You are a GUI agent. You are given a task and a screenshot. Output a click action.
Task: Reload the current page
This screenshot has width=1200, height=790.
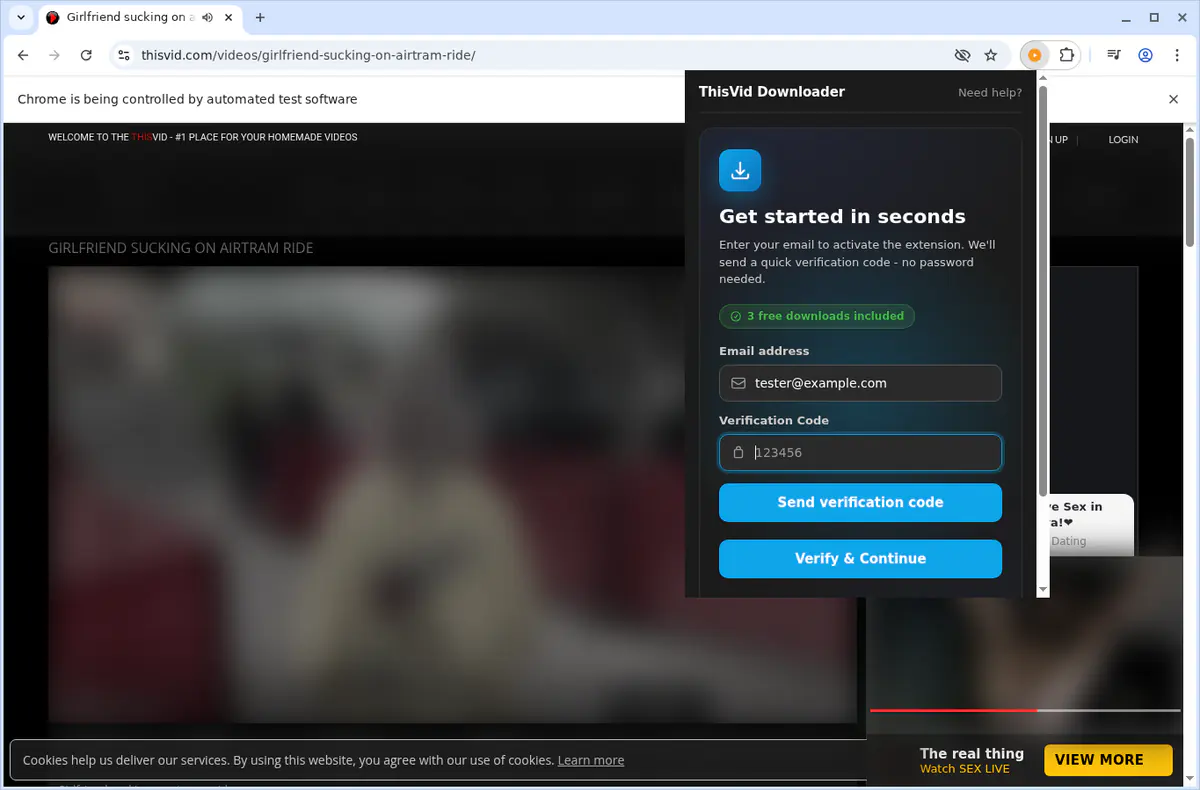click(87, 55)
